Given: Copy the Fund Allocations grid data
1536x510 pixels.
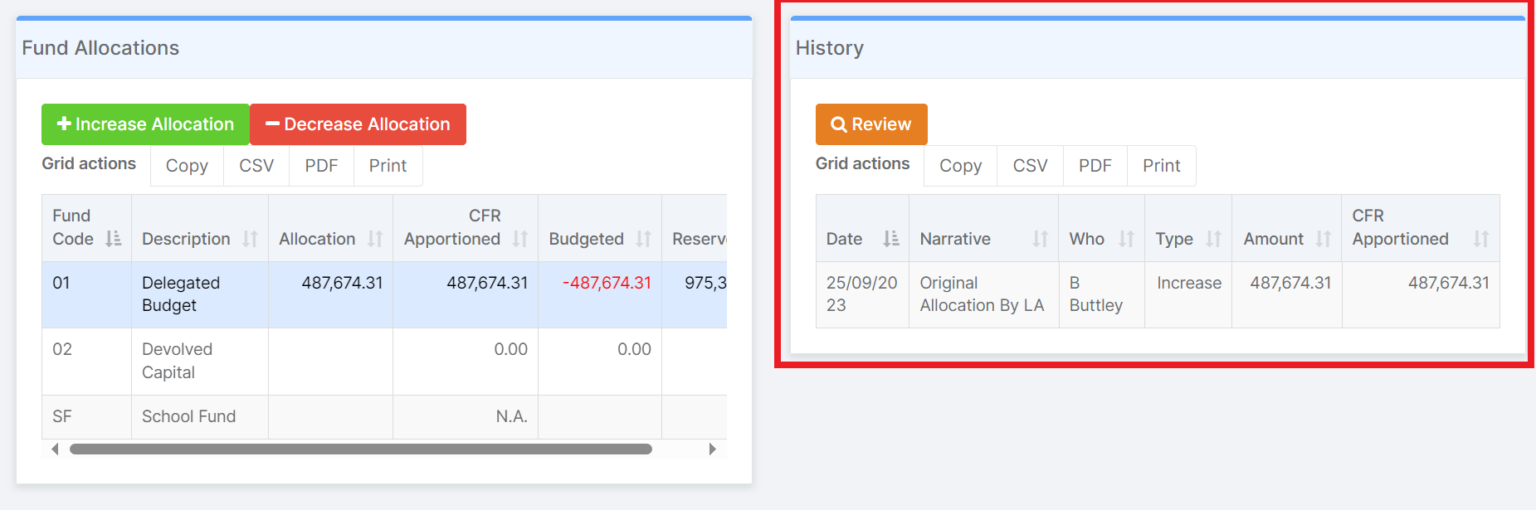Looking at the screenshot, I should pyautogui.click(x=187, y=166).
